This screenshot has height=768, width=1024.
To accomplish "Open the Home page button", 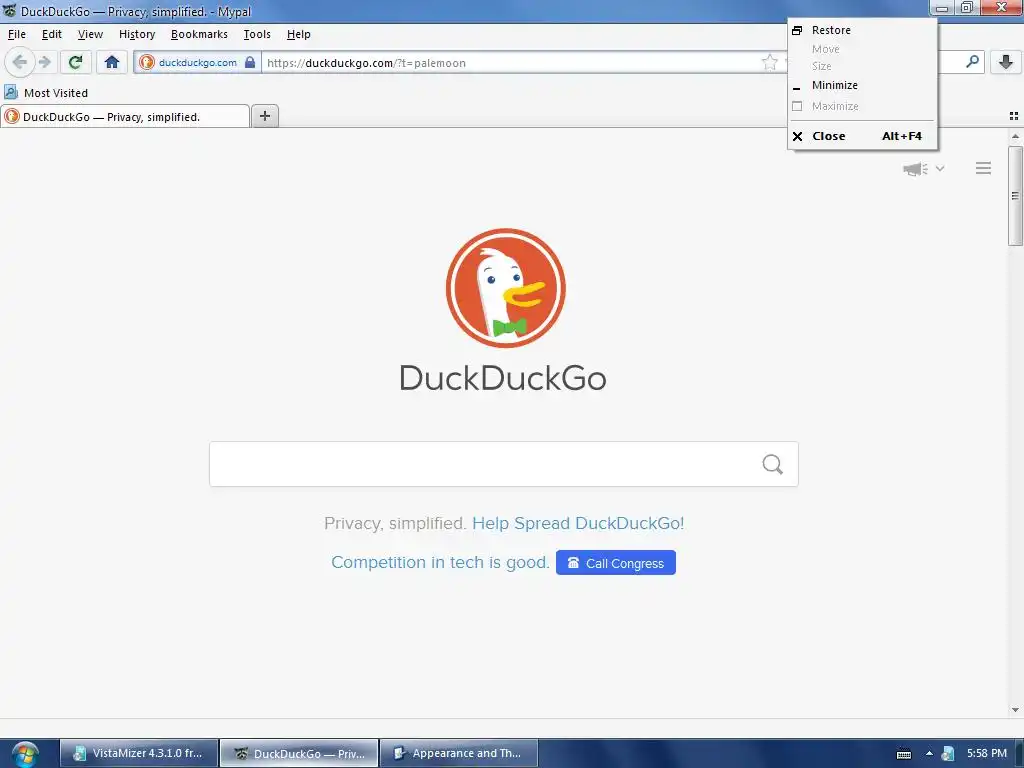I will 112,62.
